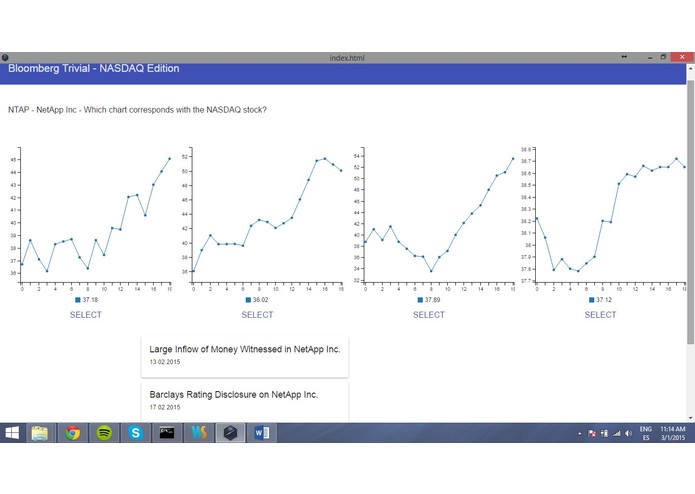This screenshot has height=494, width=695.
Task: Click the Bloomberg Trivial - NASDAQ Edition title
Action: (x=94, y=68)
